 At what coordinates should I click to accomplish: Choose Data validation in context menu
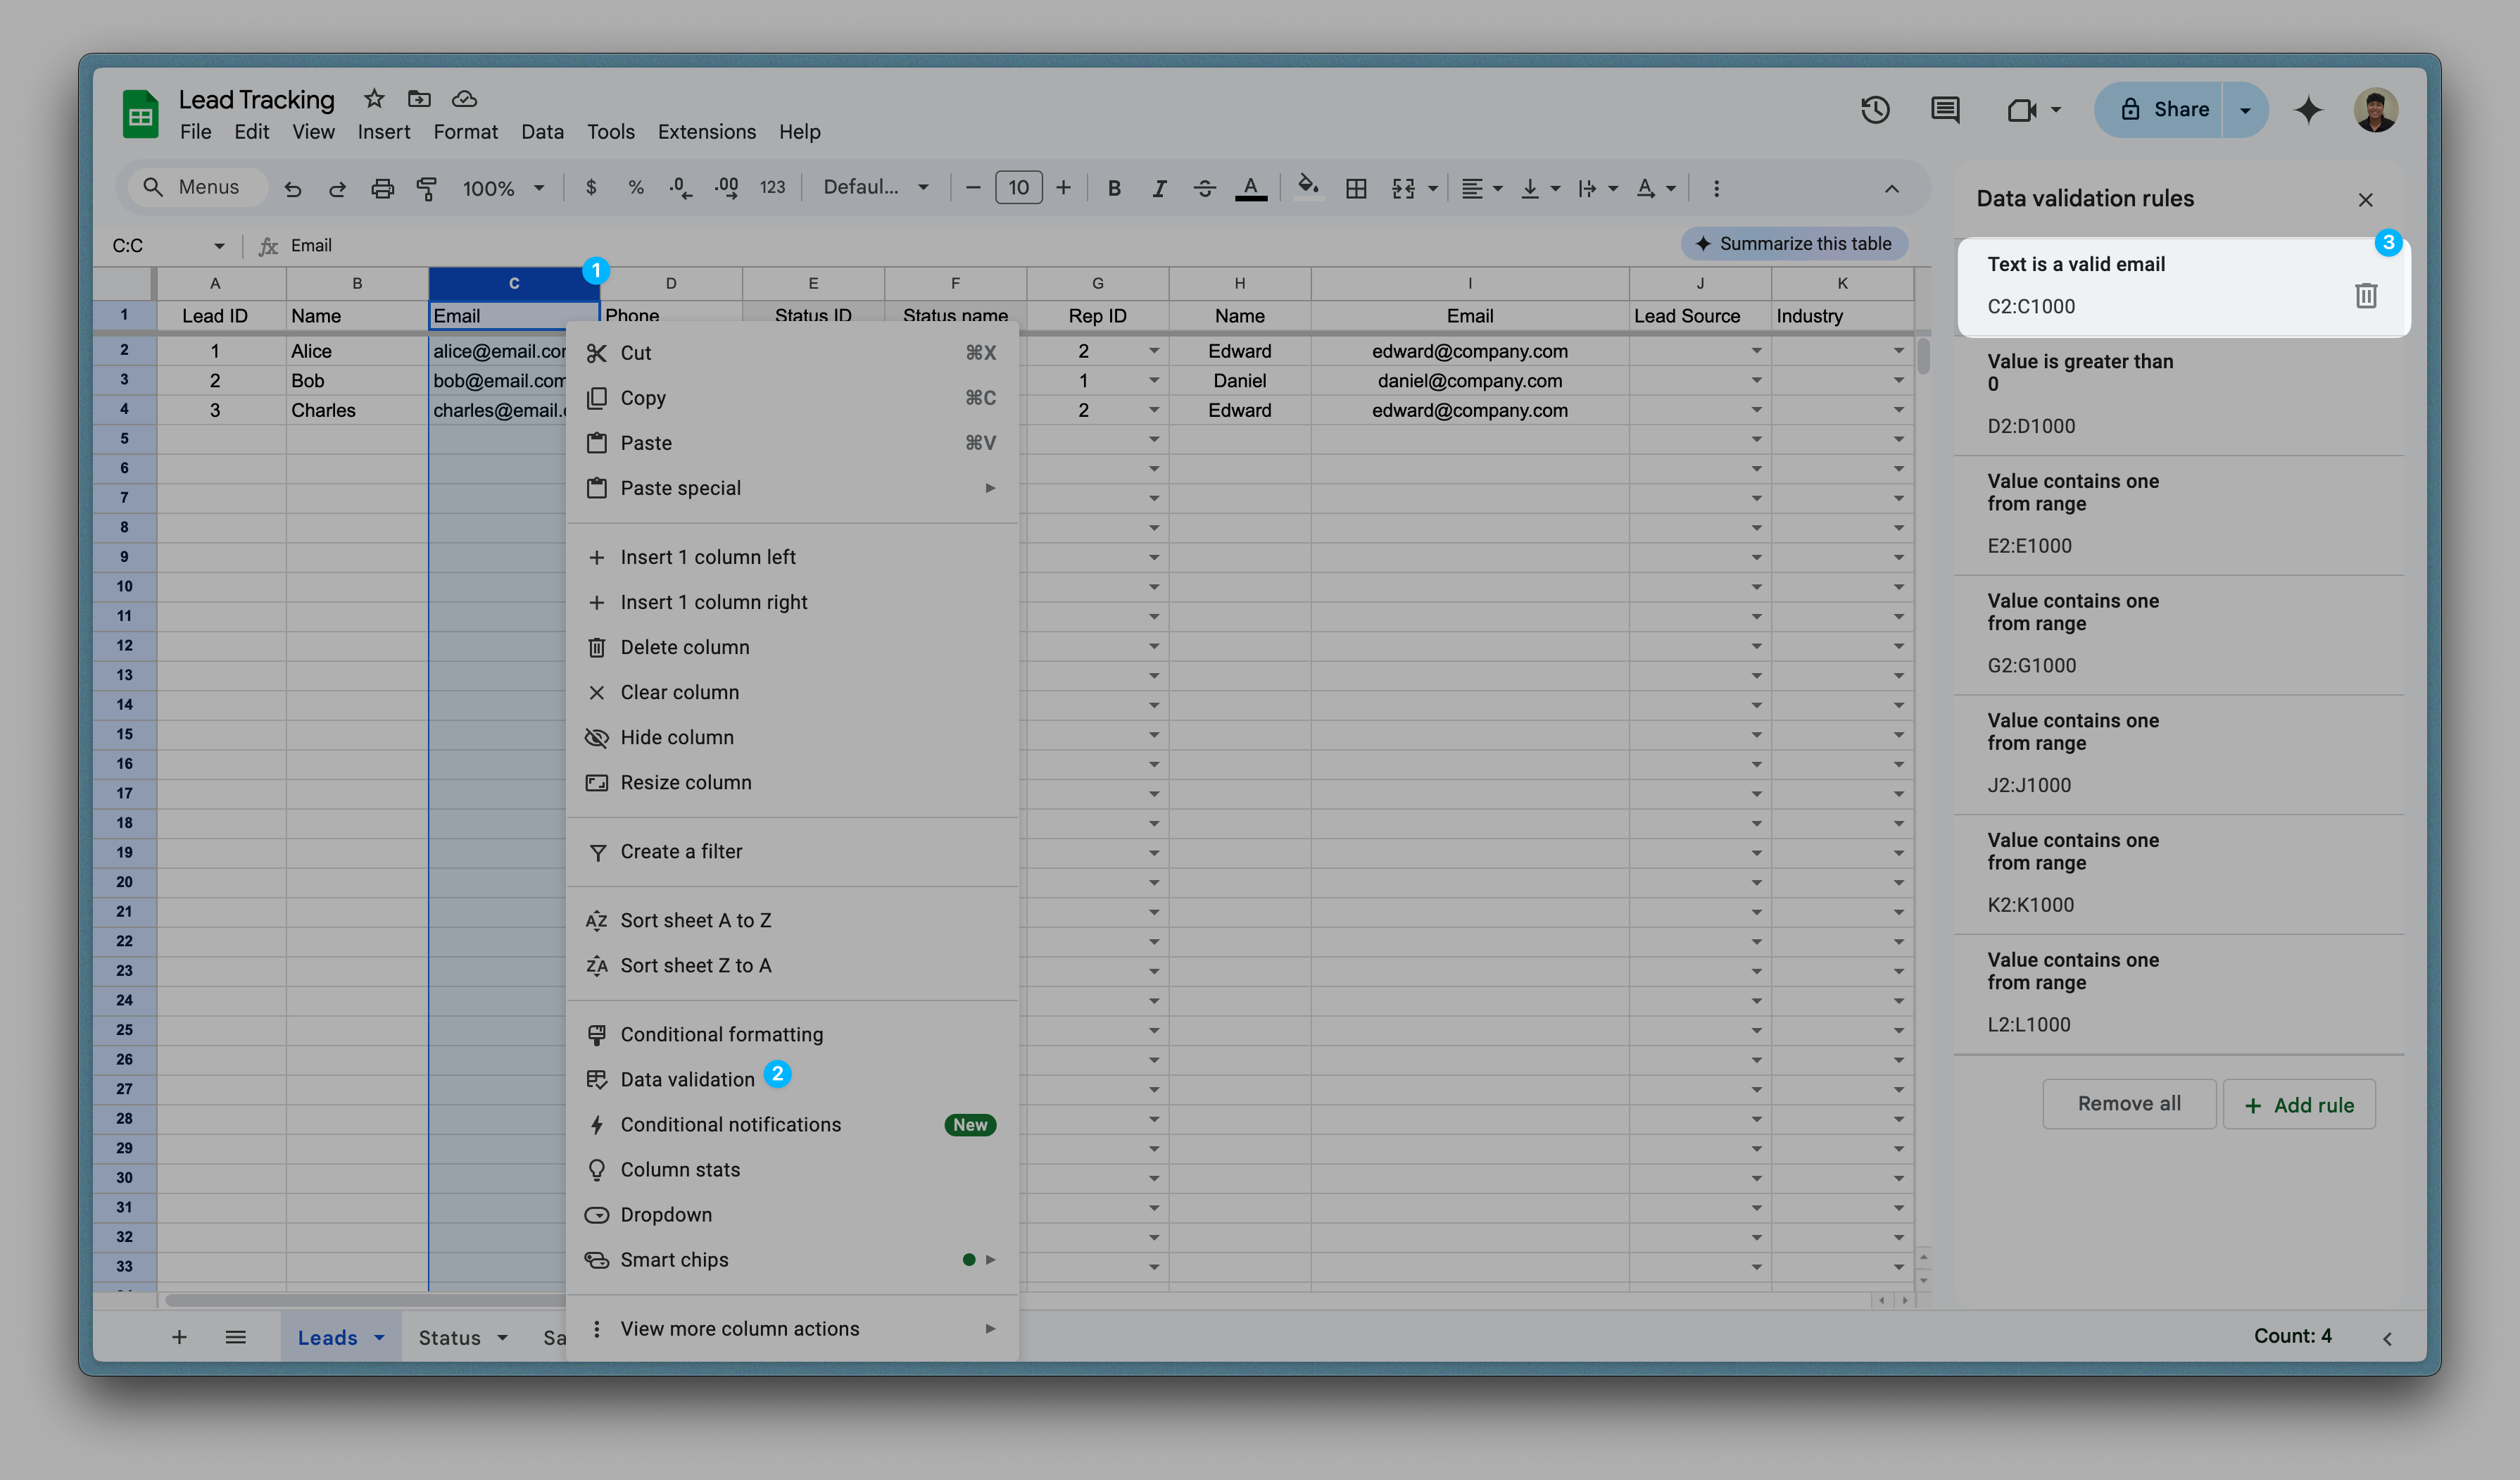(687, 1079)
